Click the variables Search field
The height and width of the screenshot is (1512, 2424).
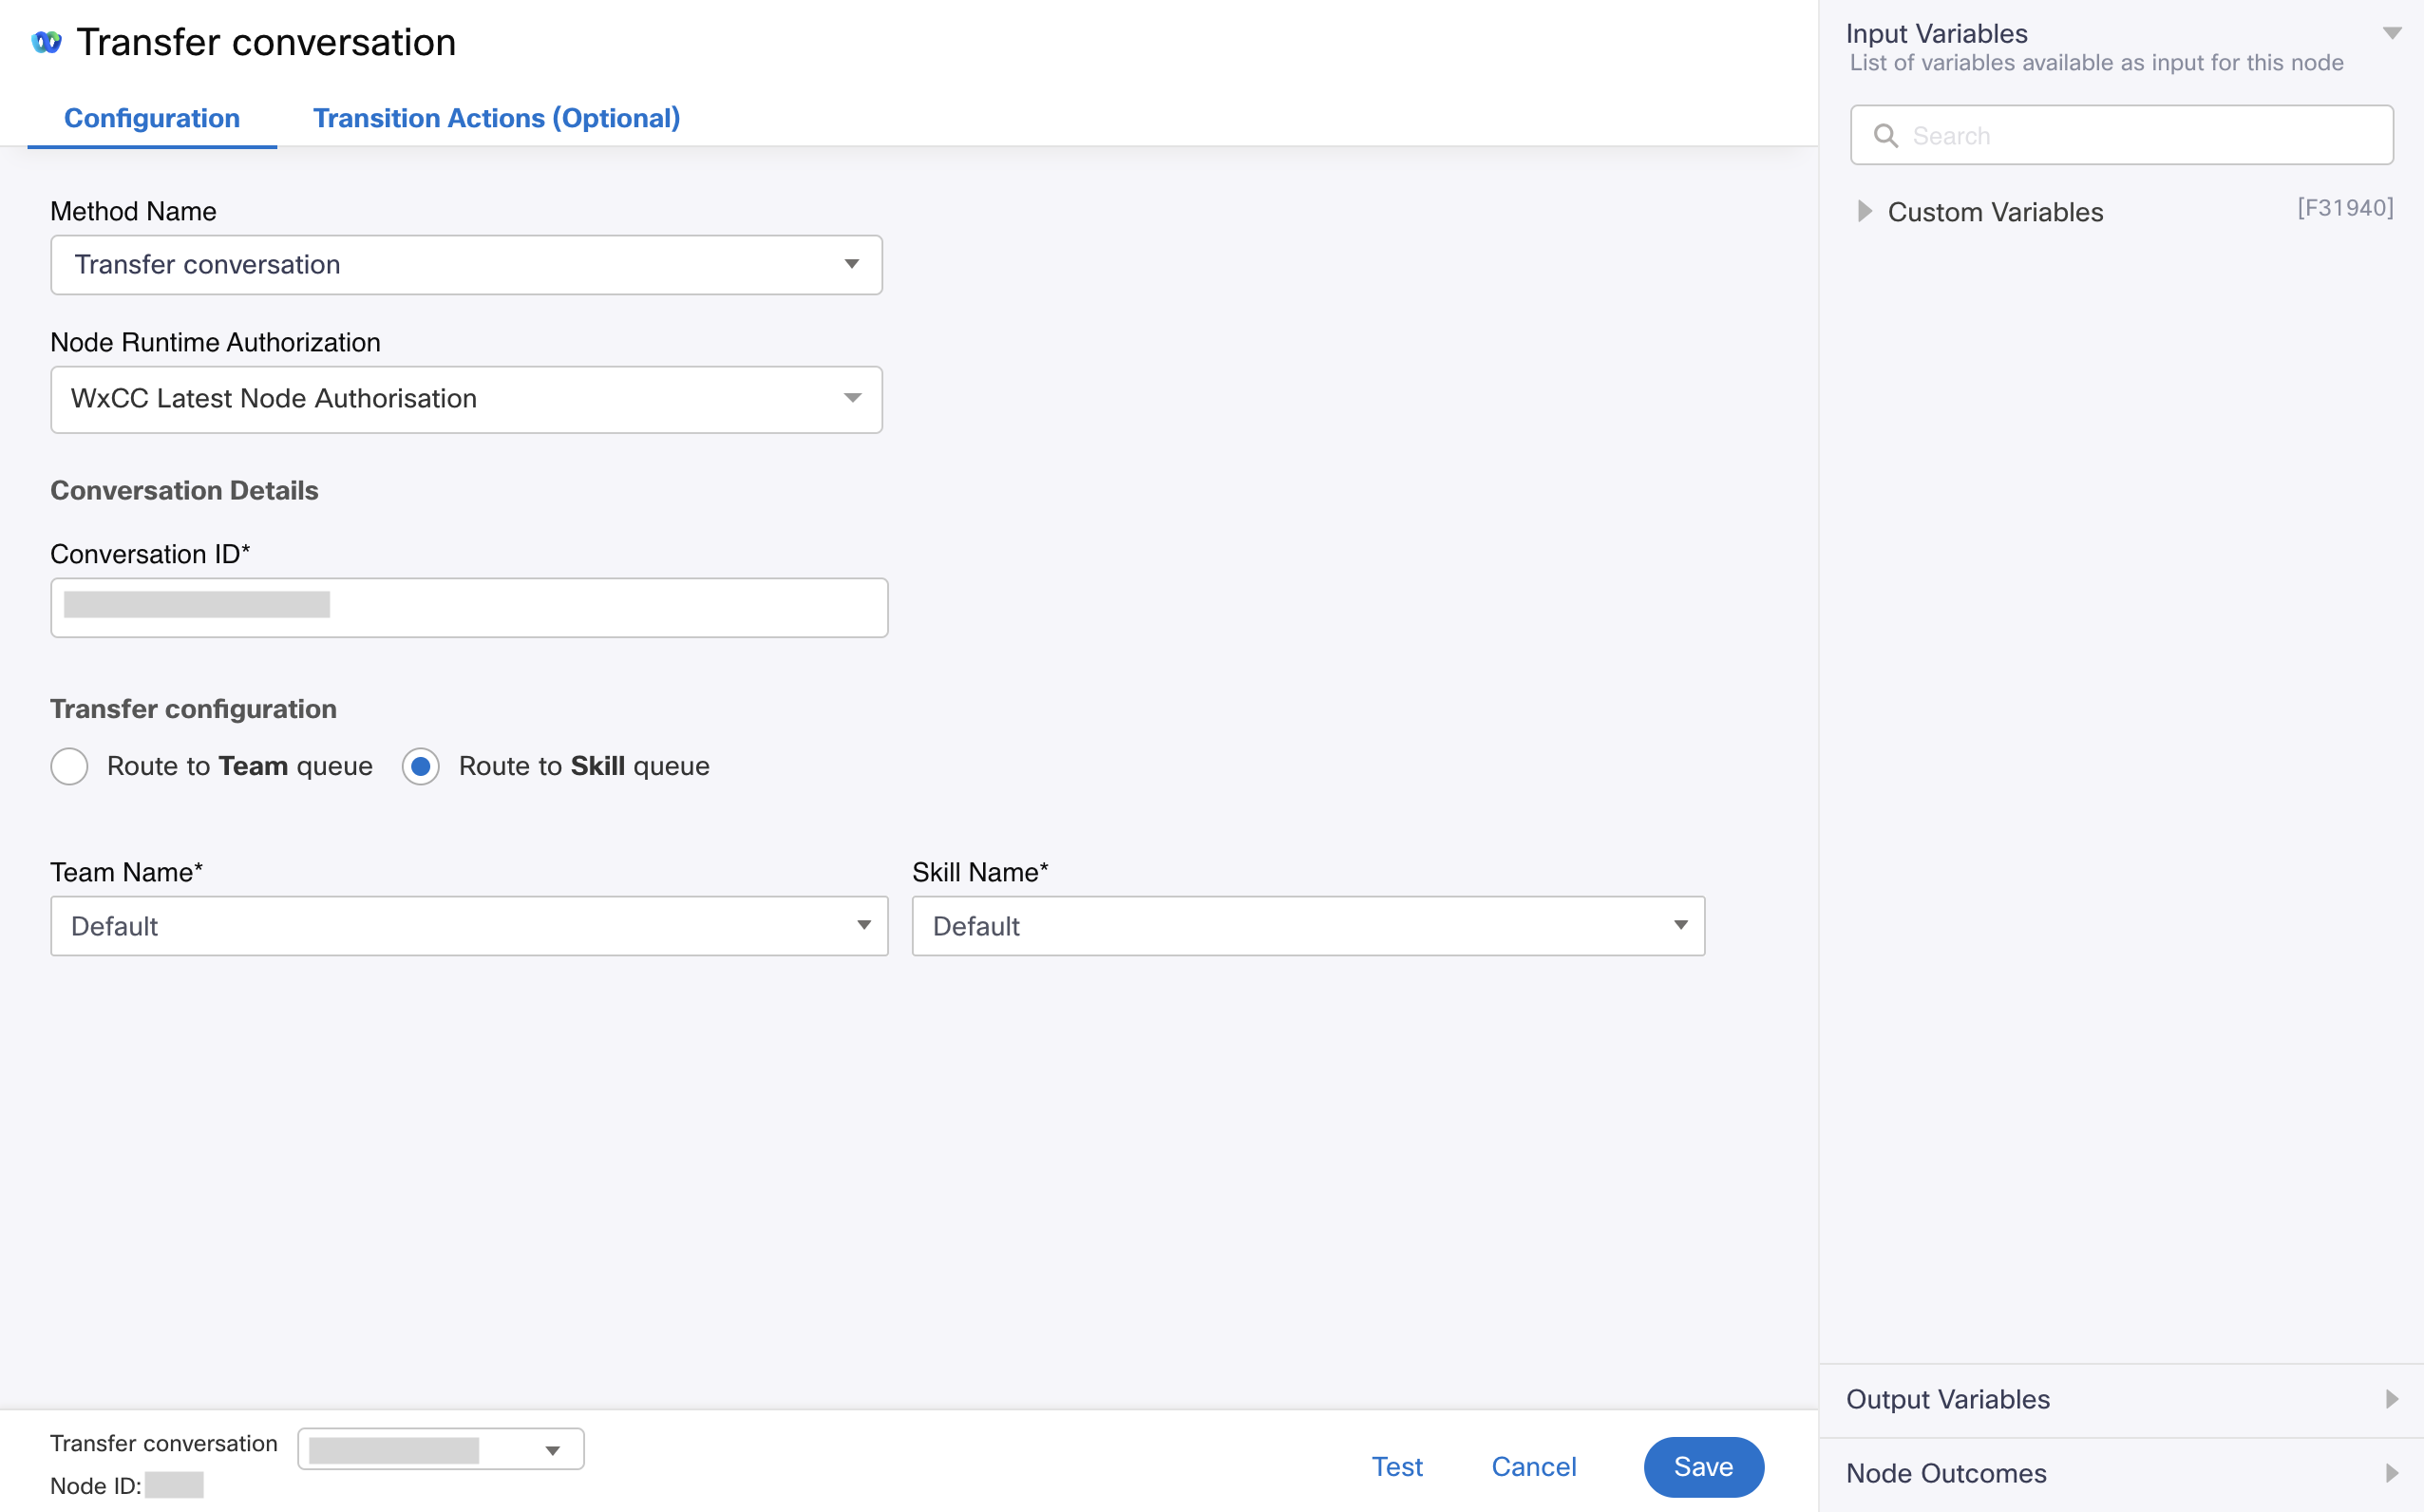coord(2121,135)
